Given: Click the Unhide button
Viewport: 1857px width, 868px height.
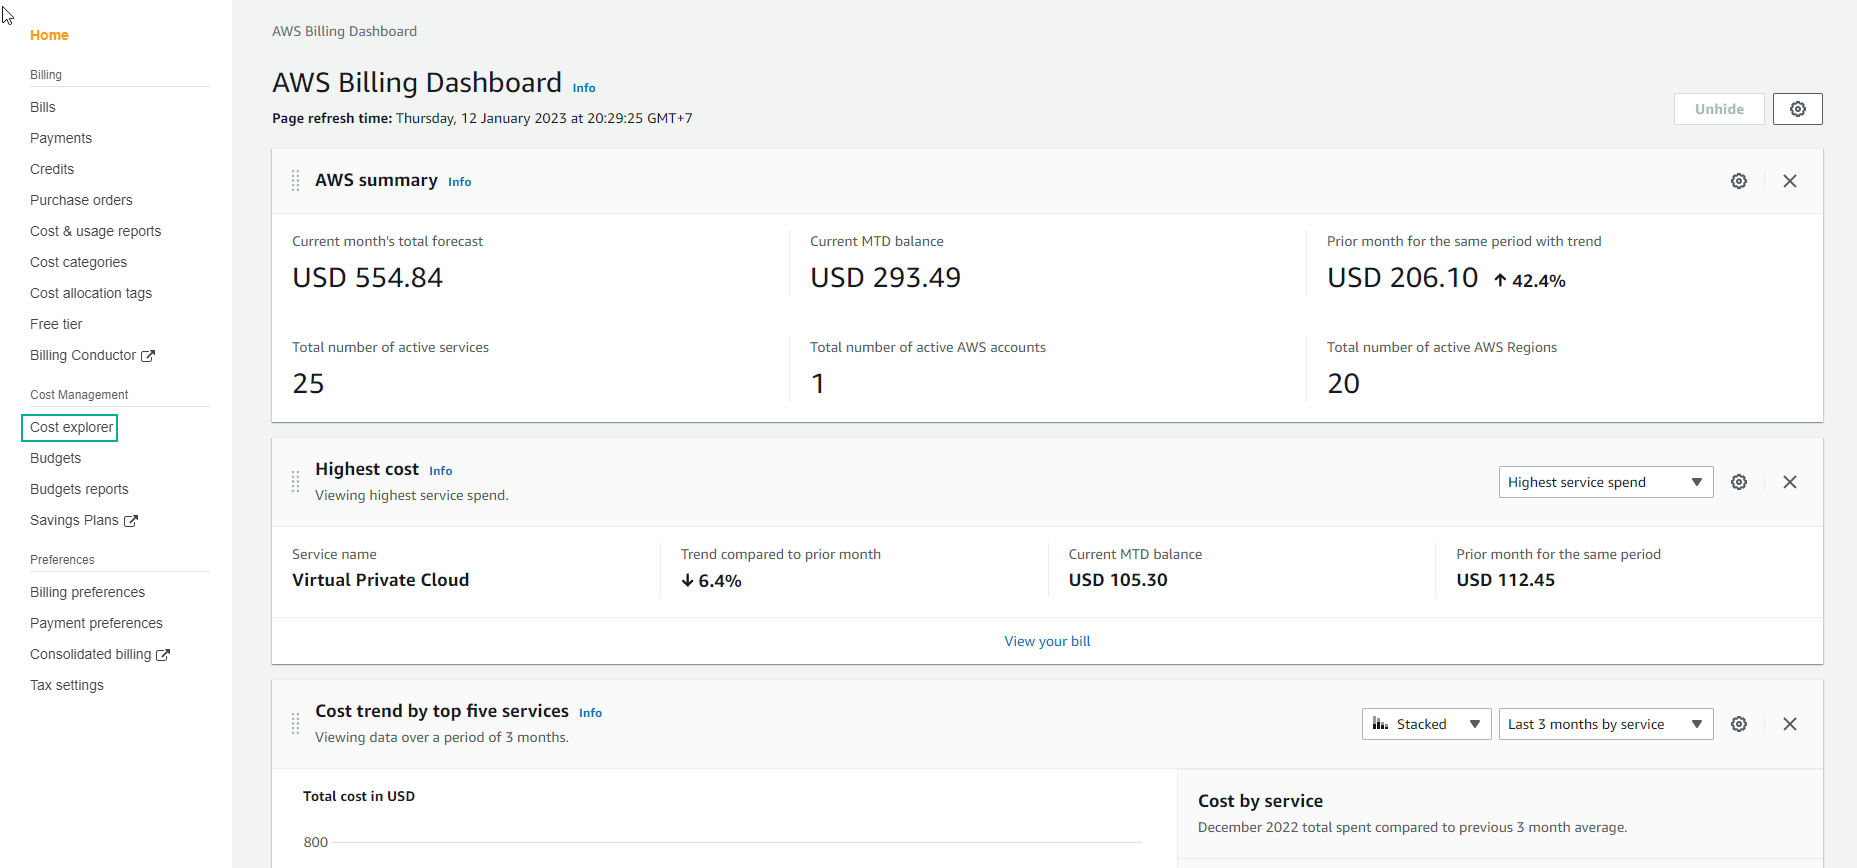Looking at the screenshot, I should (x=1719, y=109).
